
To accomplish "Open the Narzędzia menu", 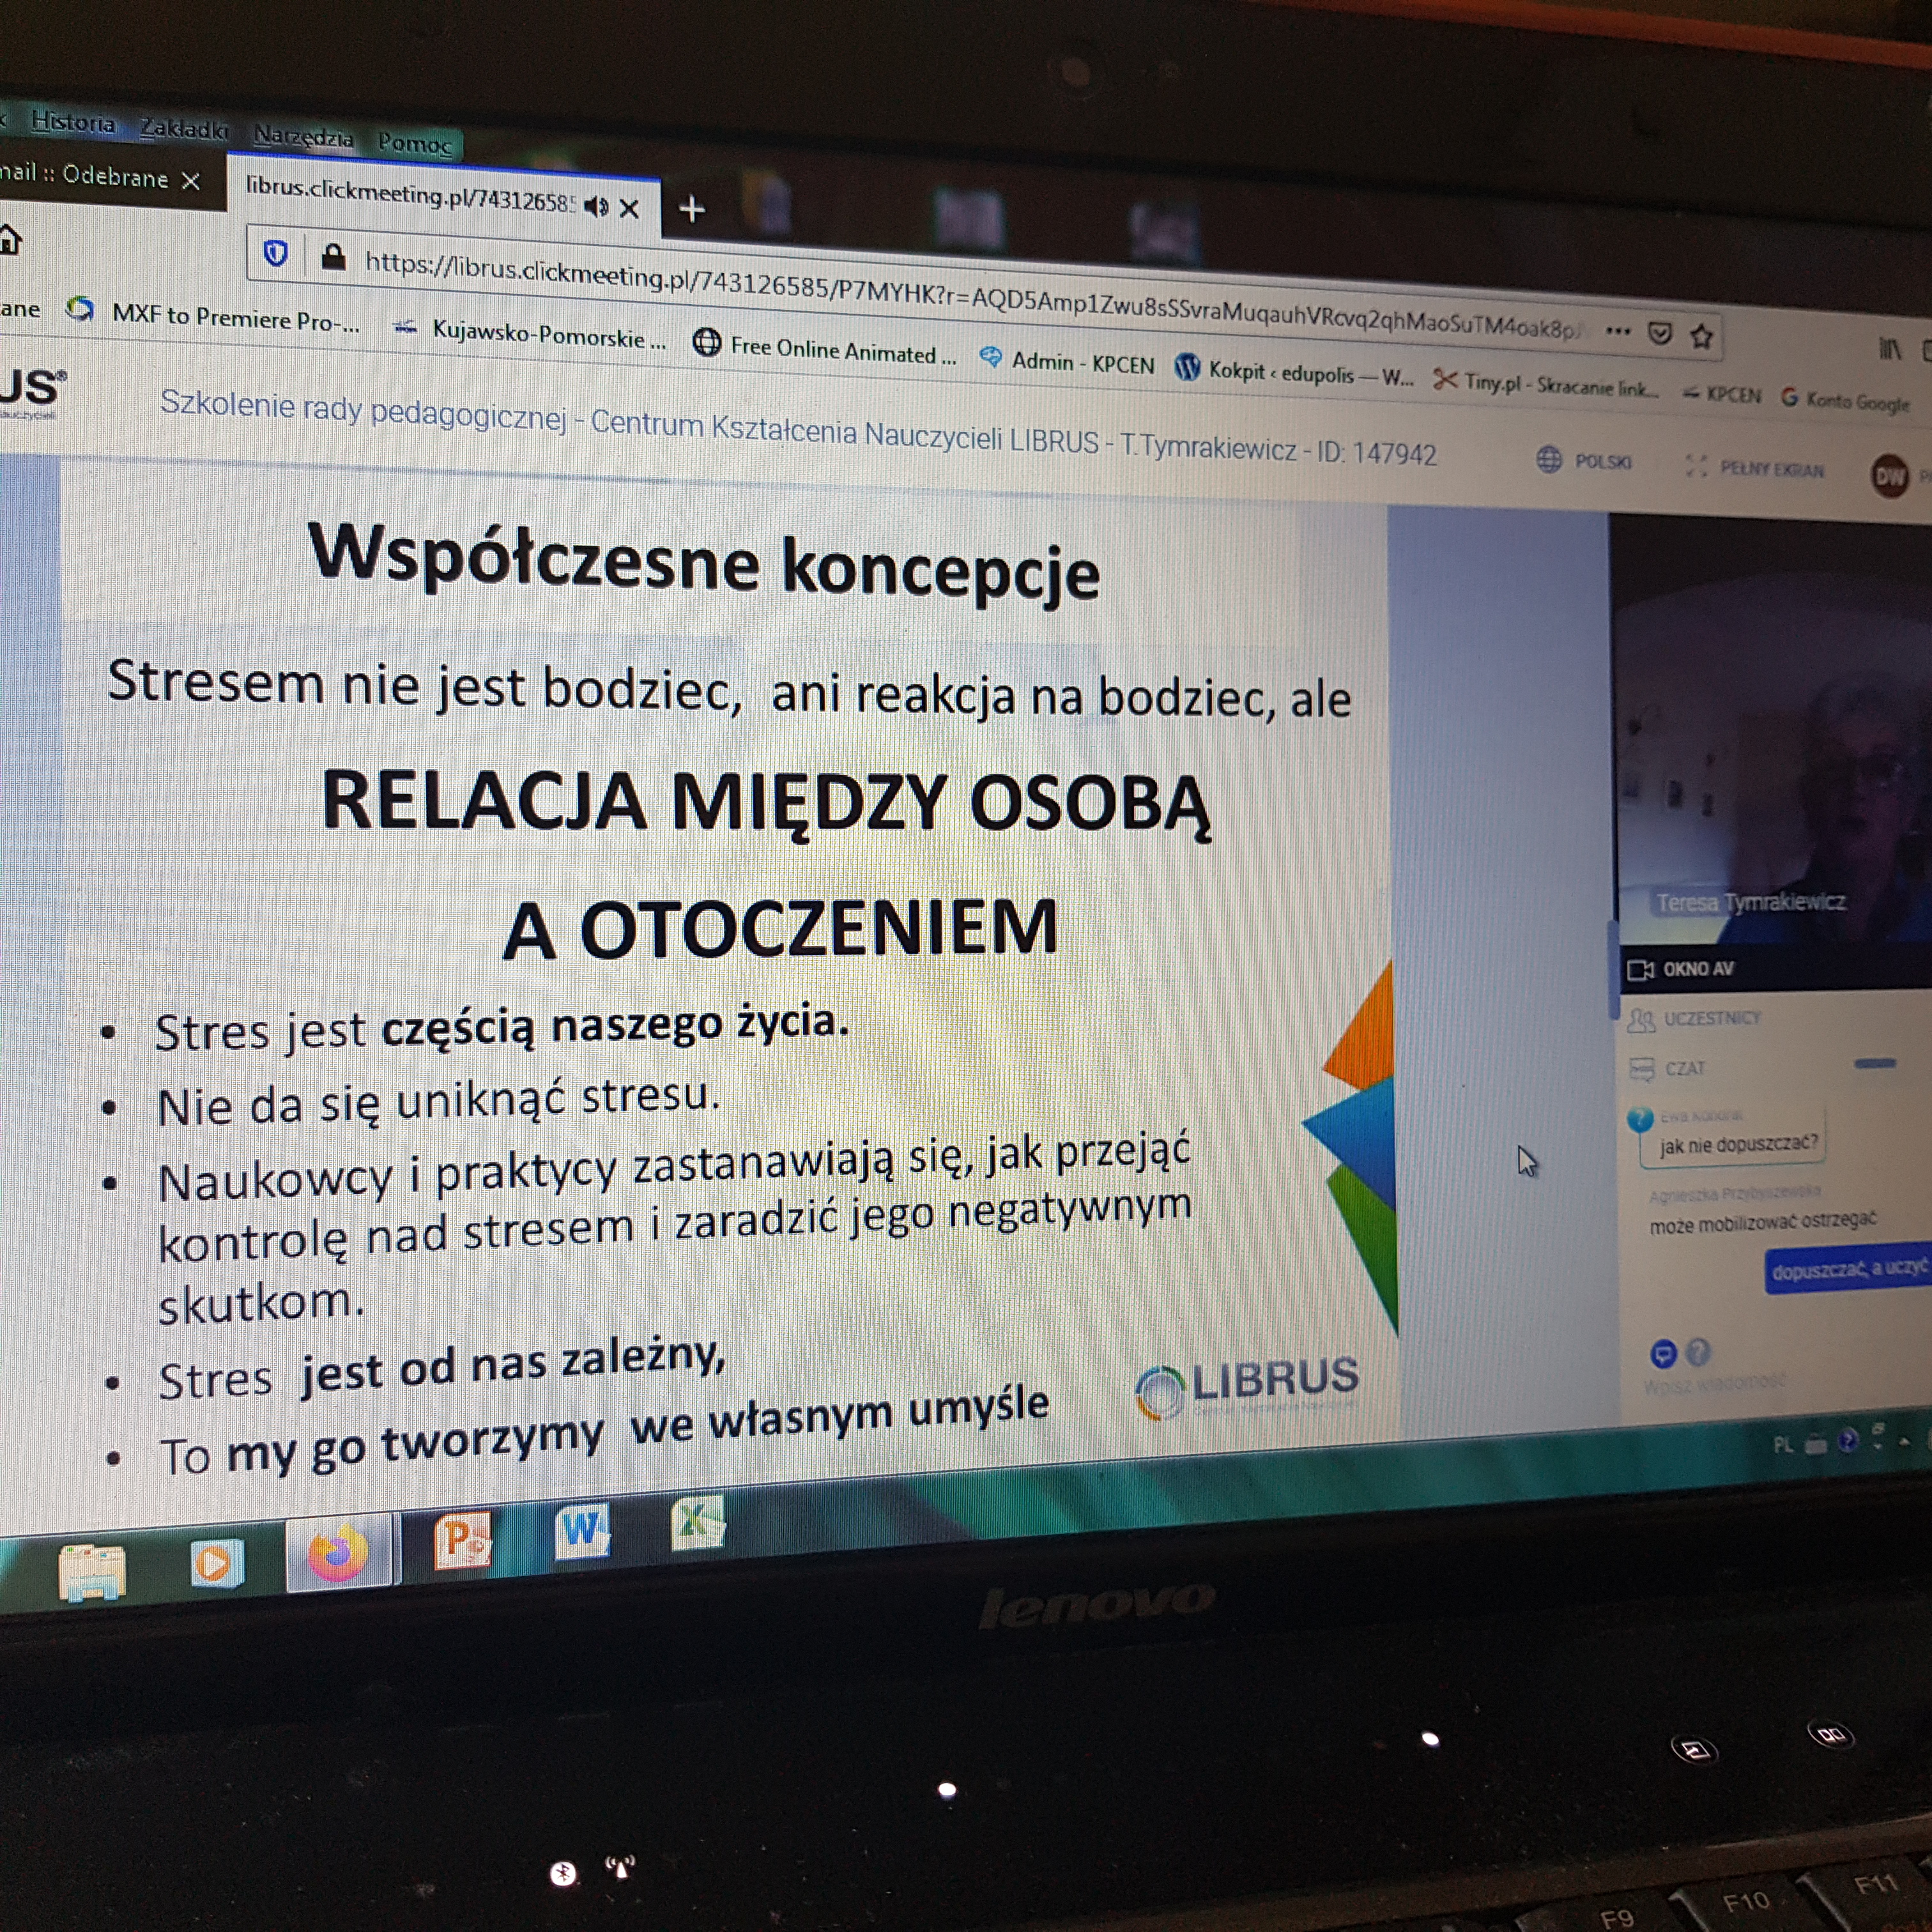I will tap(303, 136).
